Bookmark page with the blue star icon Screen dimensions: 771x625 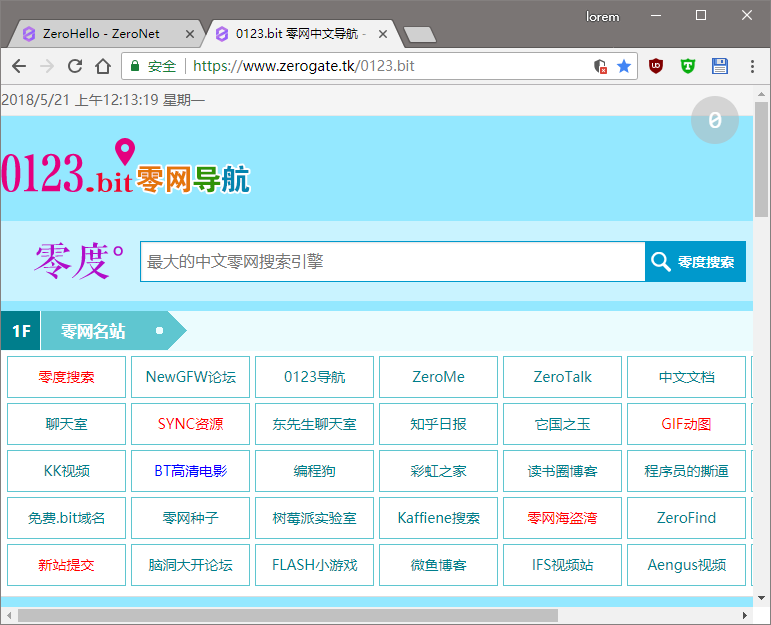(x=624, y=66)
